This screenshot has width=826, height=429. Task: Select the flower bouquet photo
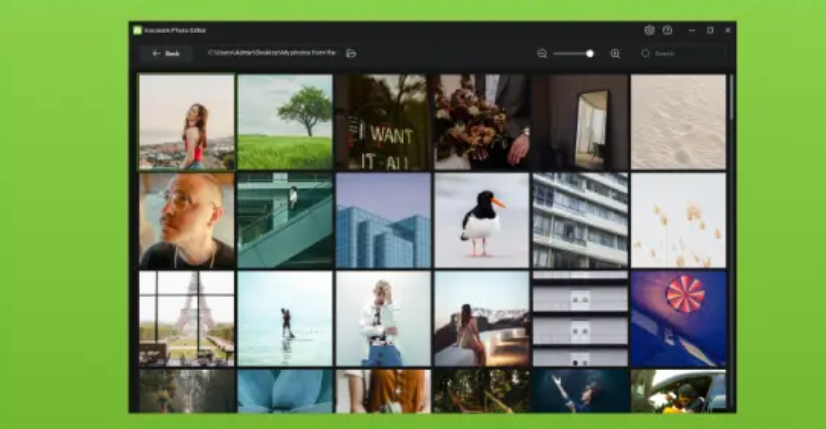[481, 122]
